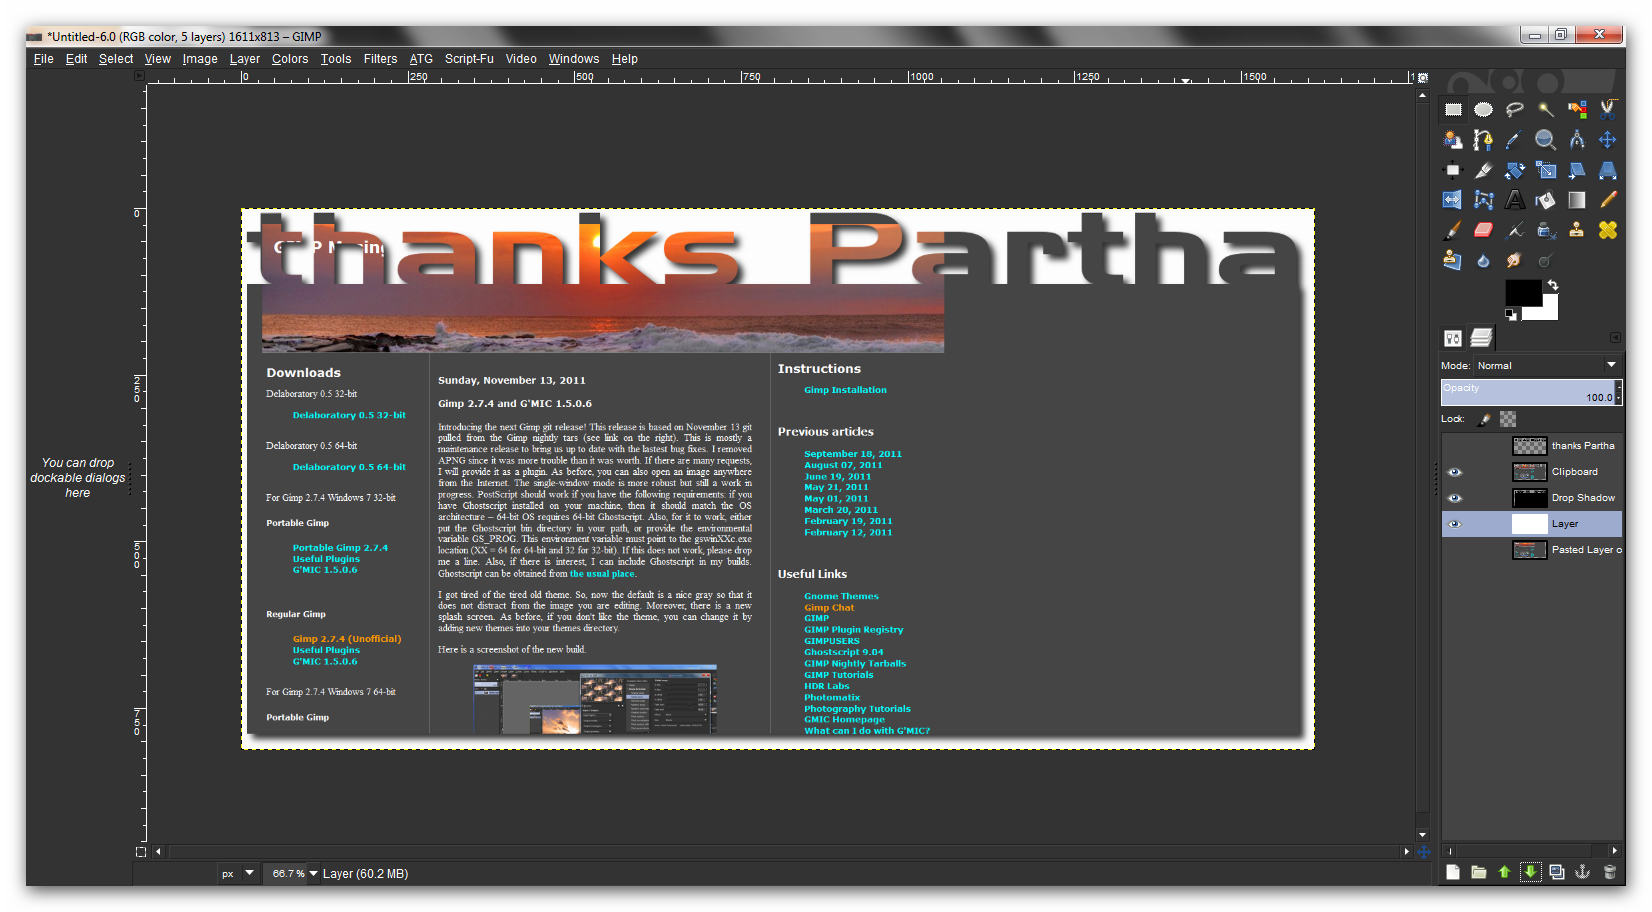Activate the Flip tool

(1453, 200)
